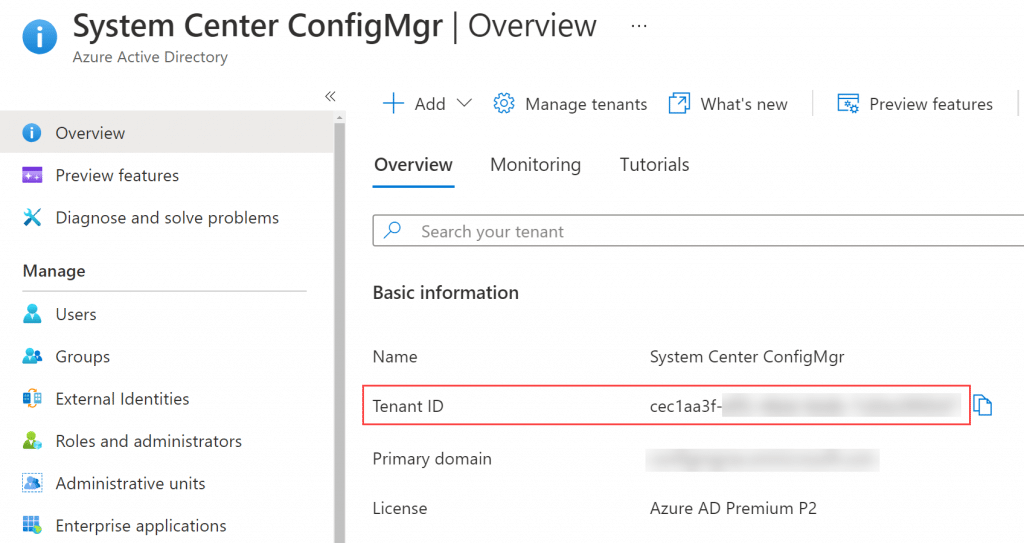Expand the Add dropdown chevron
The height and width of the screenshot is (543, 1024).
[464, 103]
